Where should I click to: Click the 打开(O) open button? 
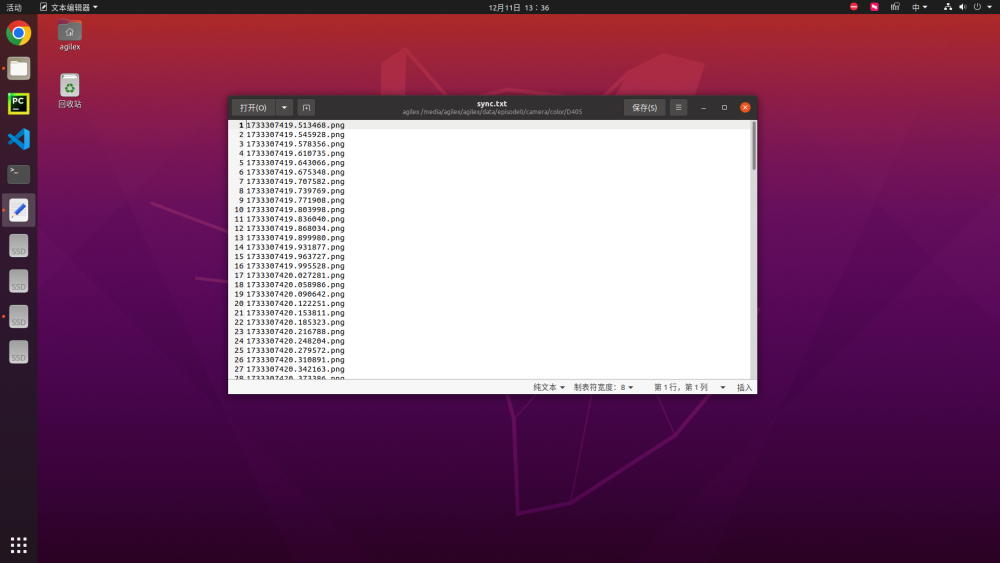[253, 107]
